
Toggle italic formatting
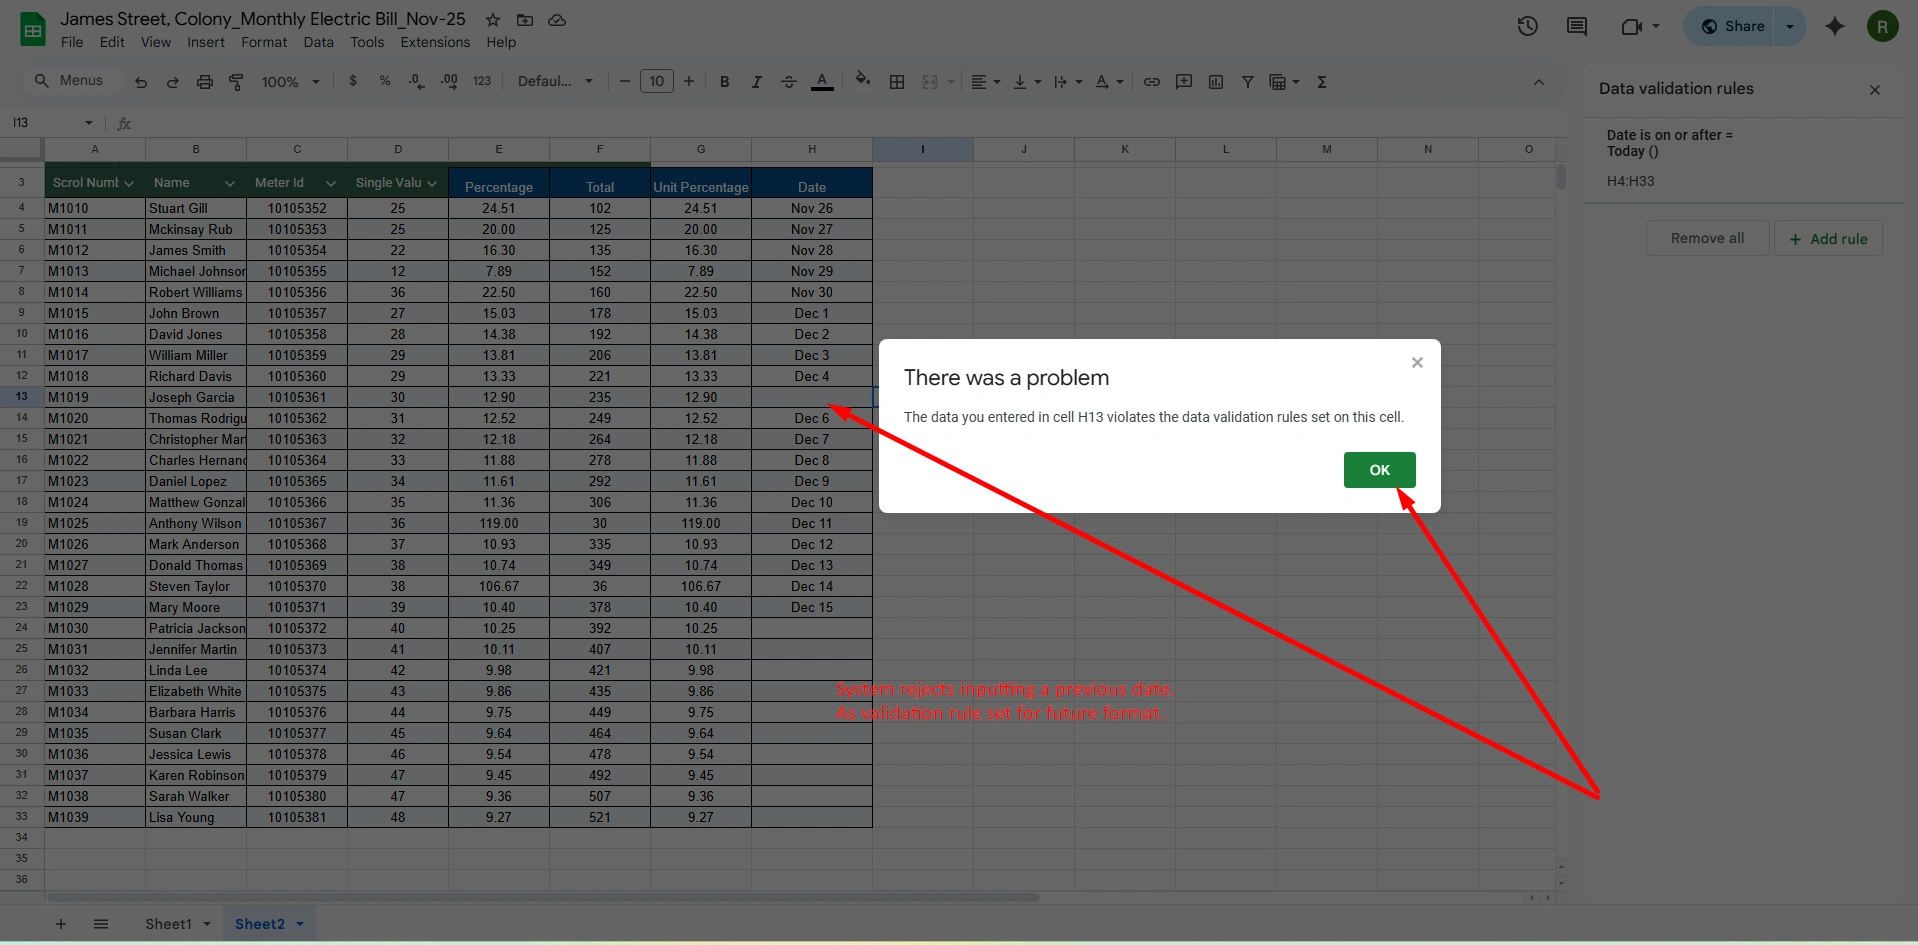[x=756, y=81]
